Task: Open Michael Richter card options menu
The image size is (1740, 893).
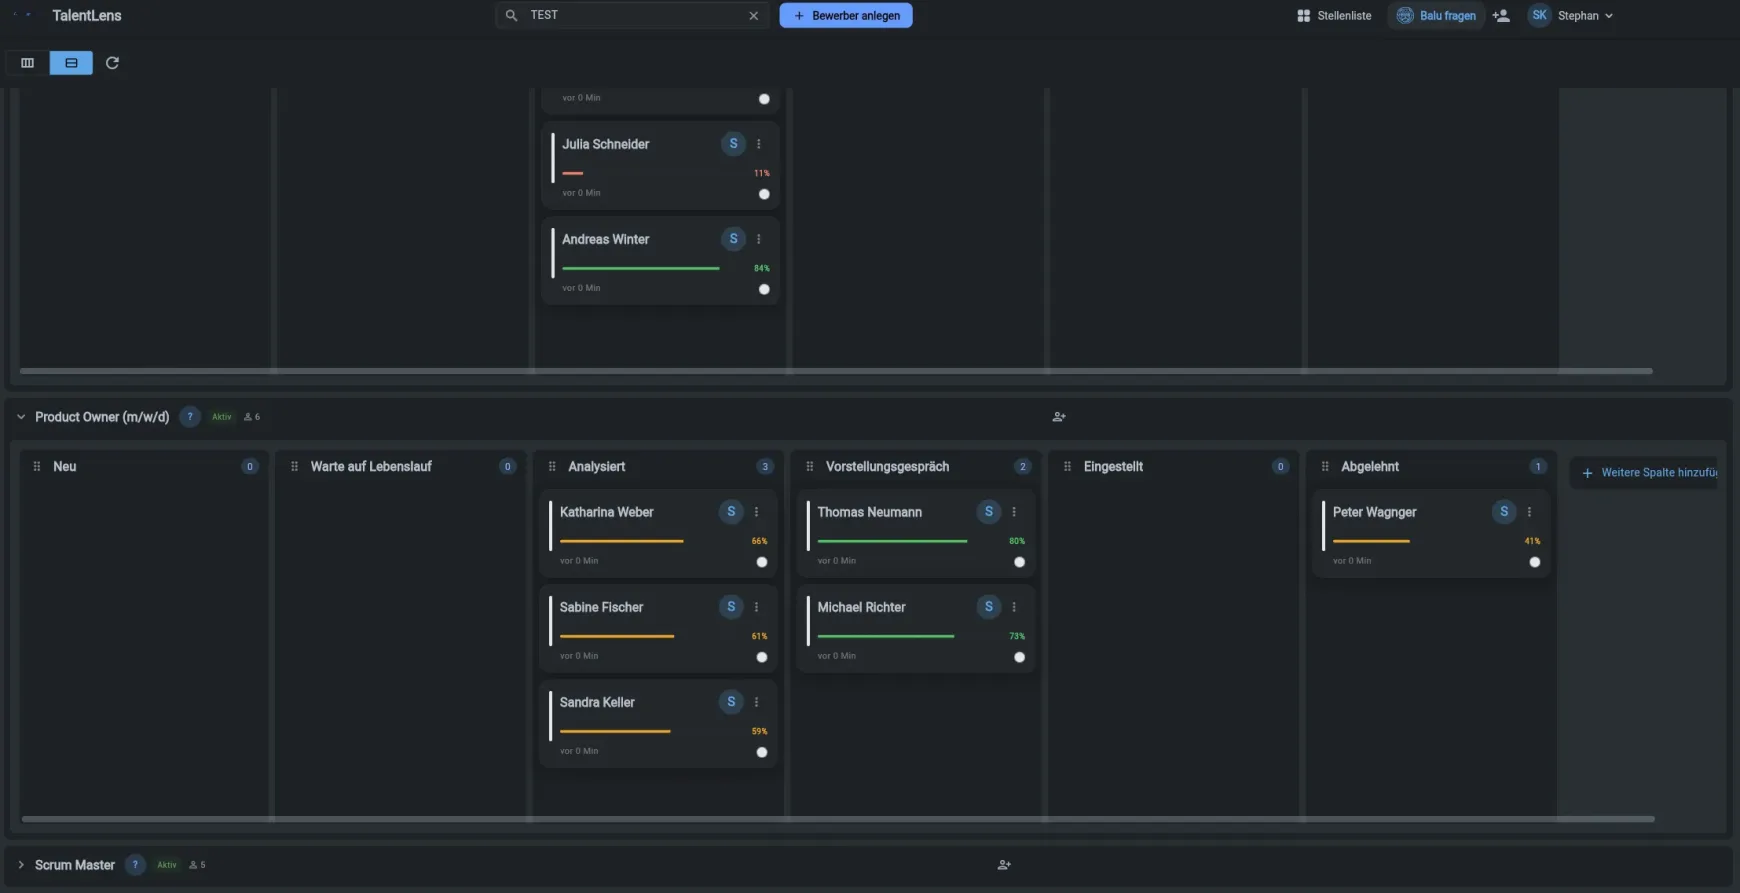Action: (x=1014, y=607)
